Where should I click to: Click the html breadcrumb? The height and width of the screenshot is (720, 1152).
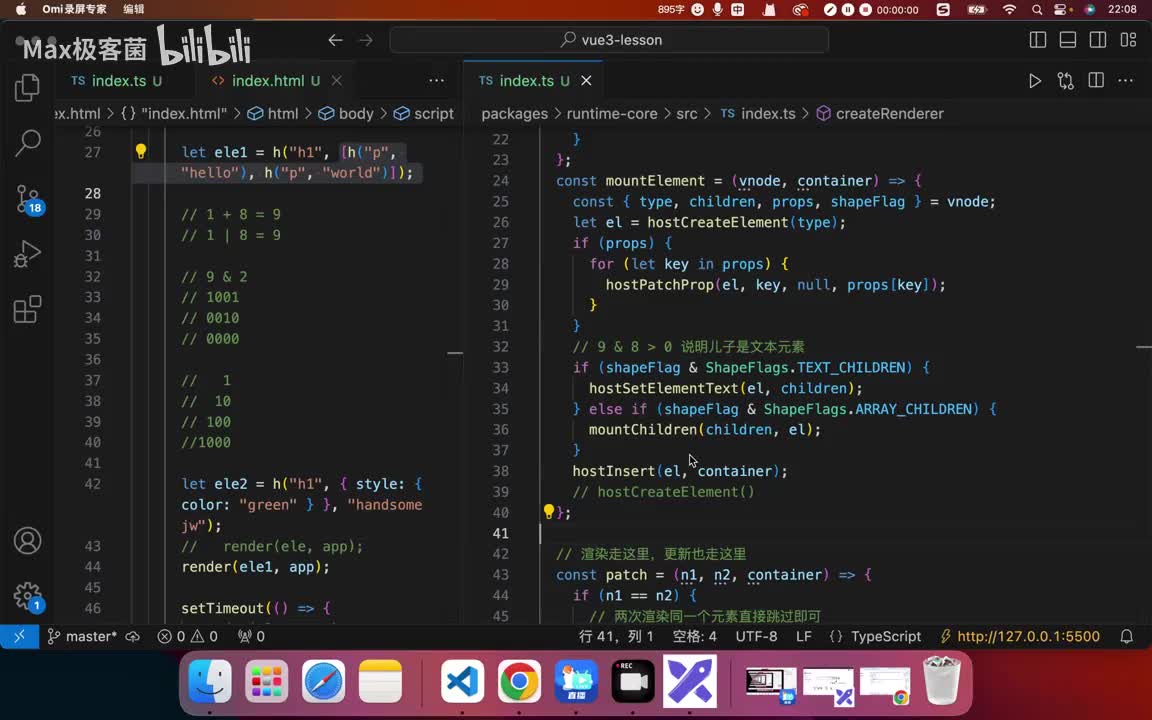click(x=274, y=114)
